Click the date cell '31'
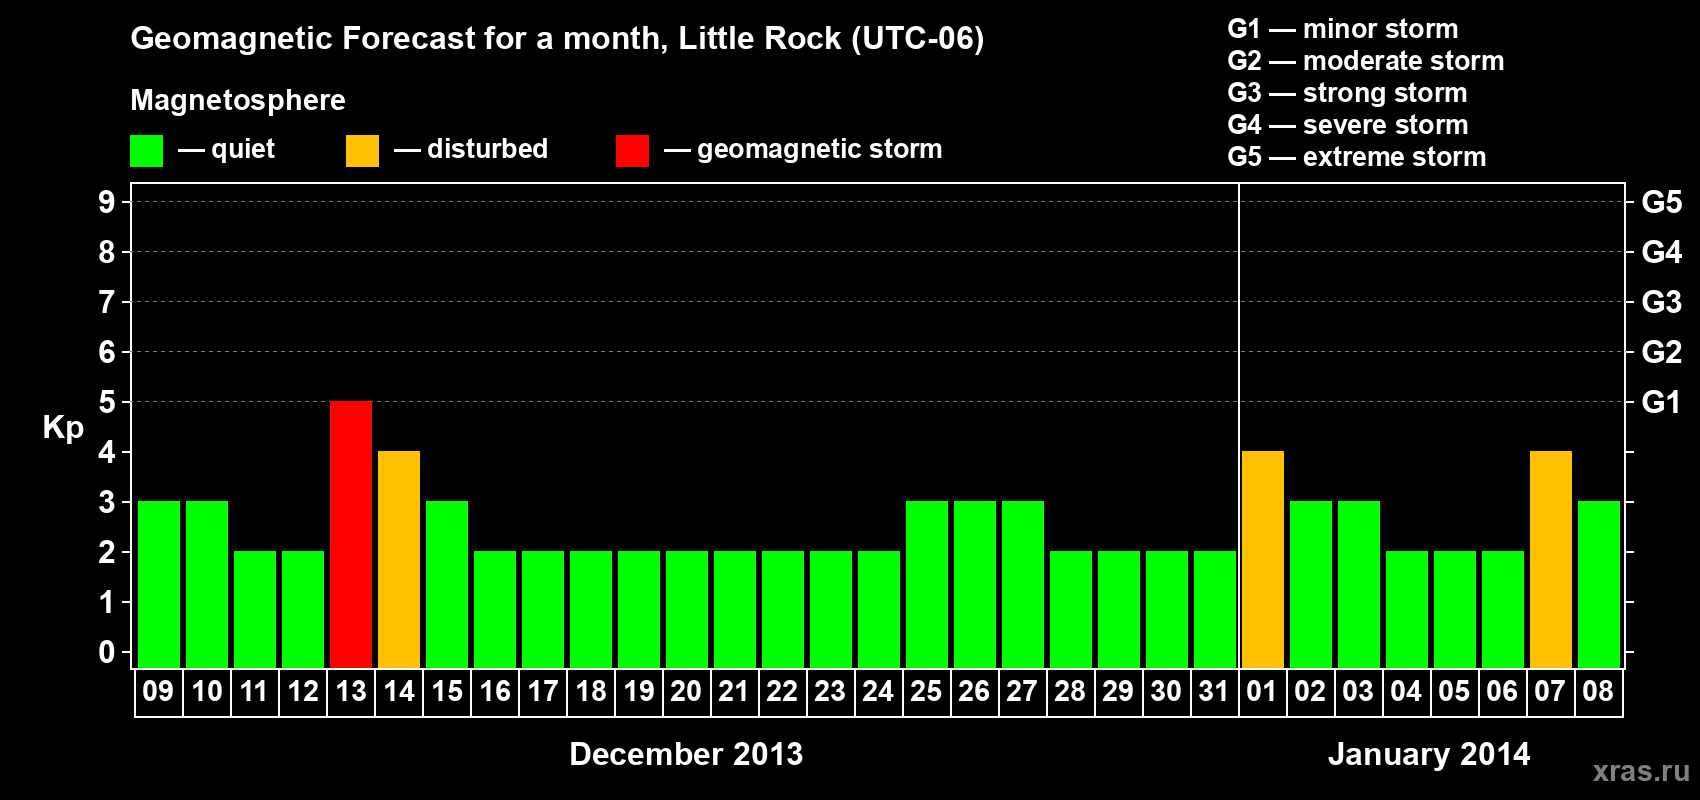The height and width of the screenshot is (800, 1700). coord(1215,692)
